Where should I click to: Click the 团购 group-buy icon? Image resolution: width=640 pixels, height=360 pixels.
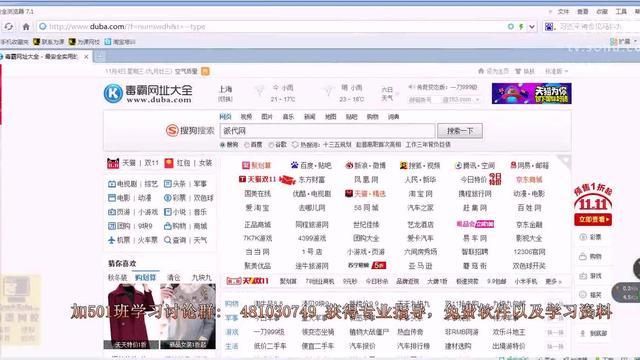coord(112,226)
